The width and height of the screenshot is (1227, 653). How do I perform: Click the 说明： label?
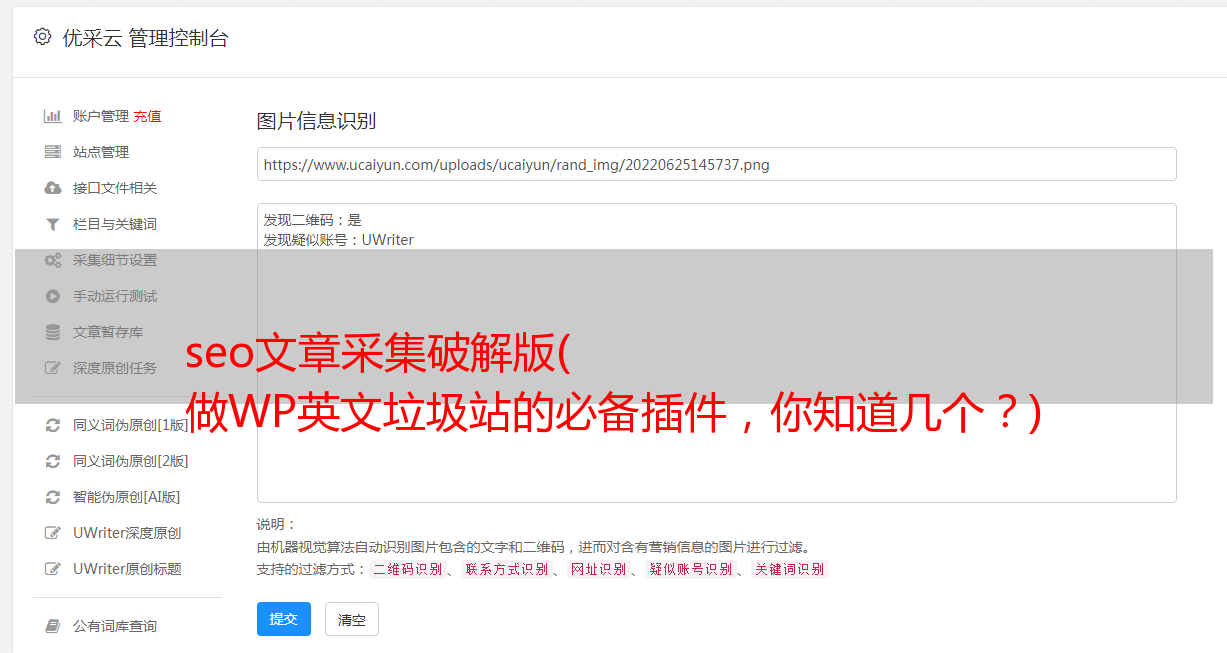pyautogui.click(x=277, y=524)
